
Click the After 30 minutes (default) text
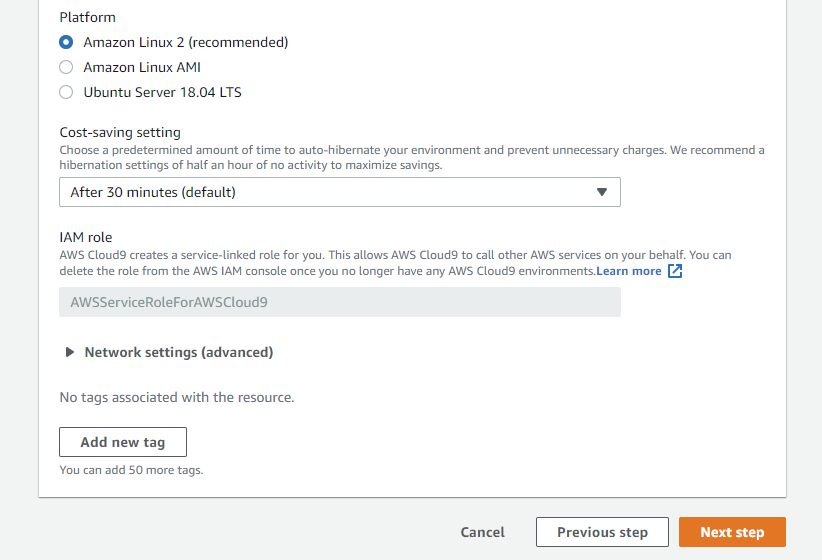click(x=153, y=192)
